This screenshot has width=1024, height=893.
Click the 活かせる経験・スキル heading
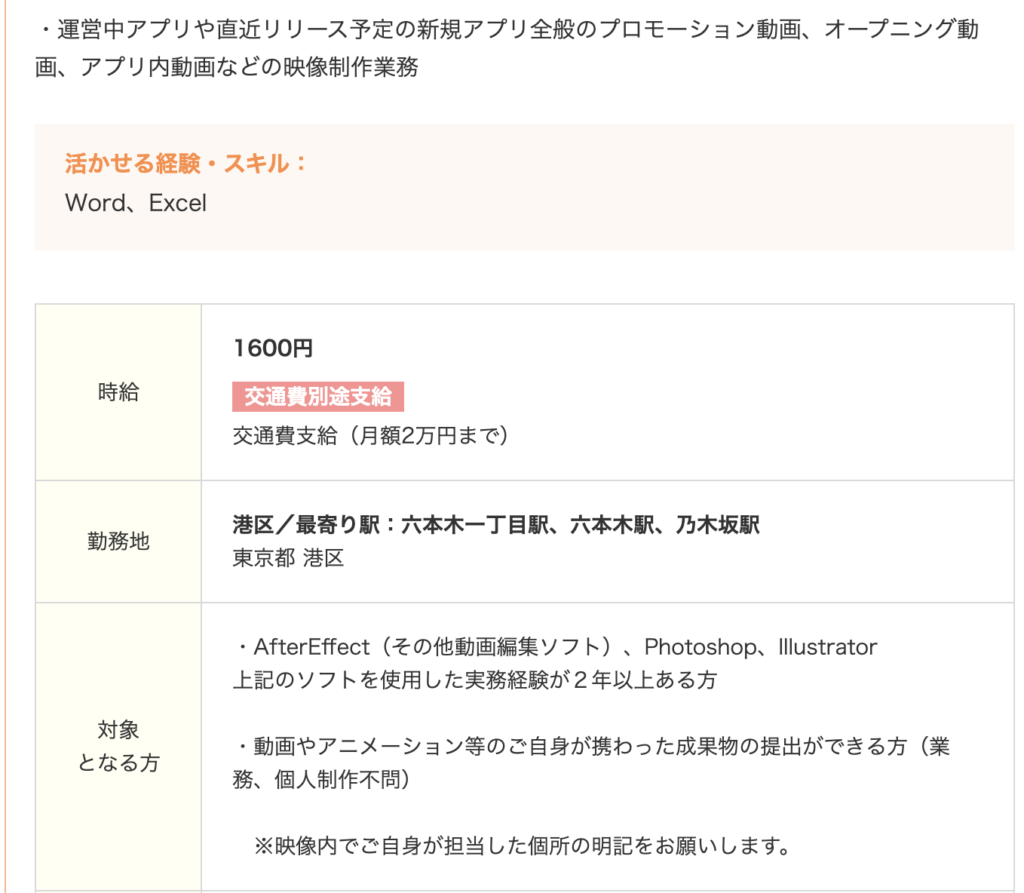point(186,163)
